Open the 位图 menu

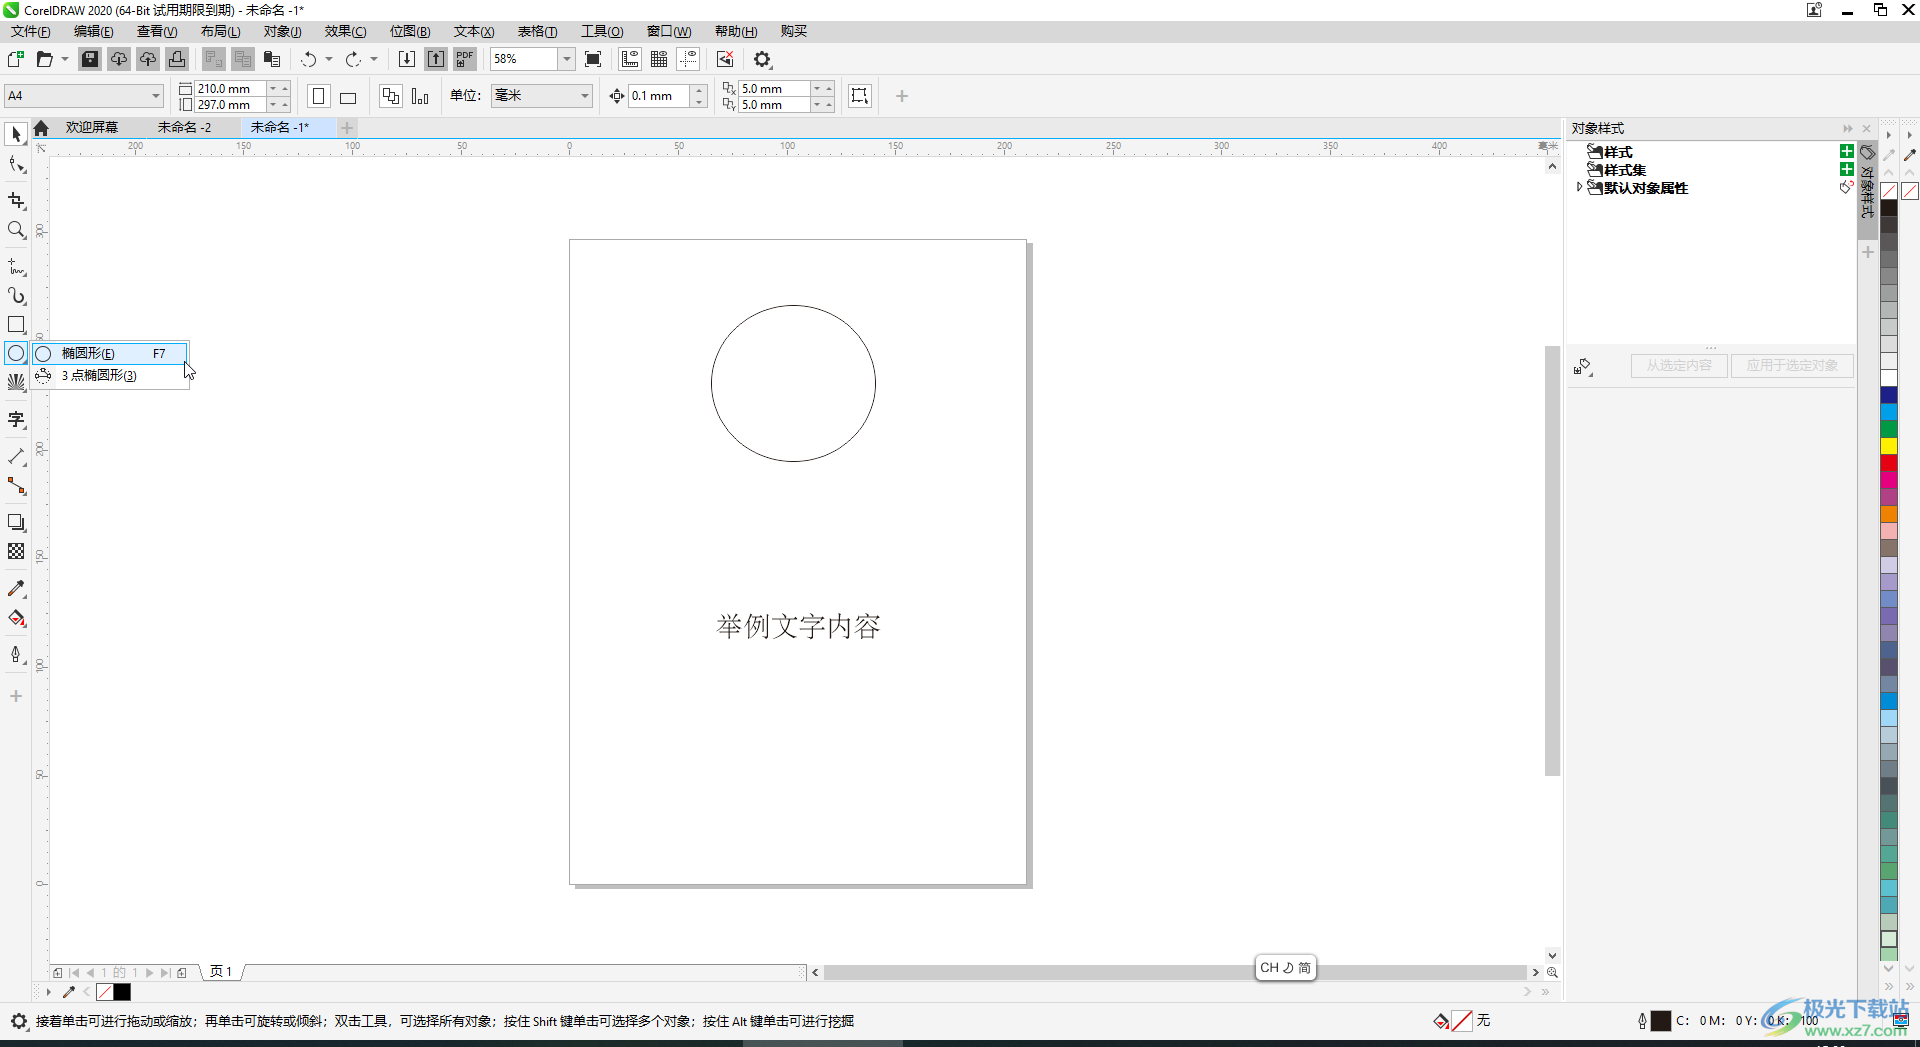[x=410, y=31]
